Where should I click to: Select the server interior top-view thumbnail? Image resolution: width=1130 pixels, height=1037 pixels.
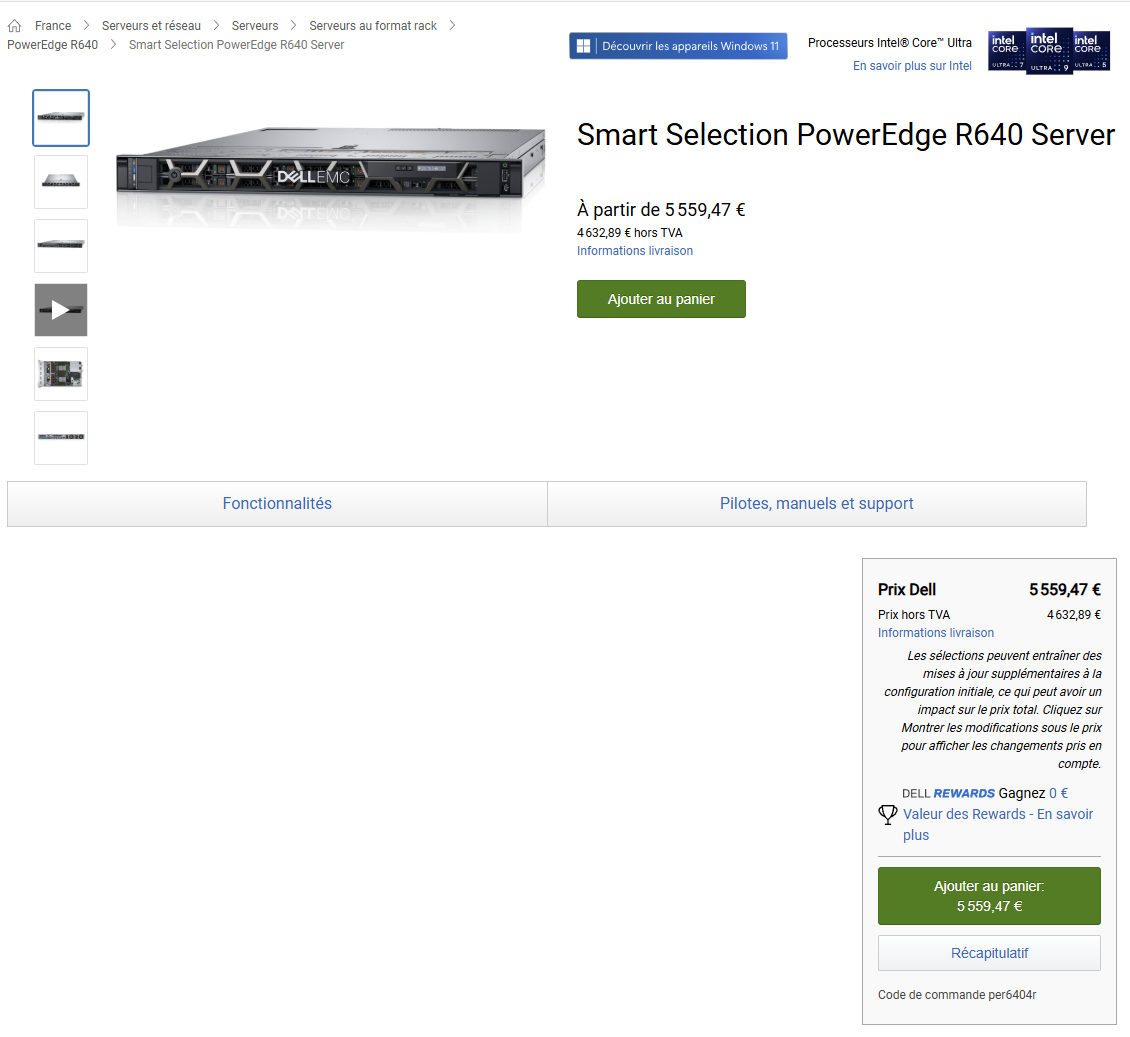[61, 374]
